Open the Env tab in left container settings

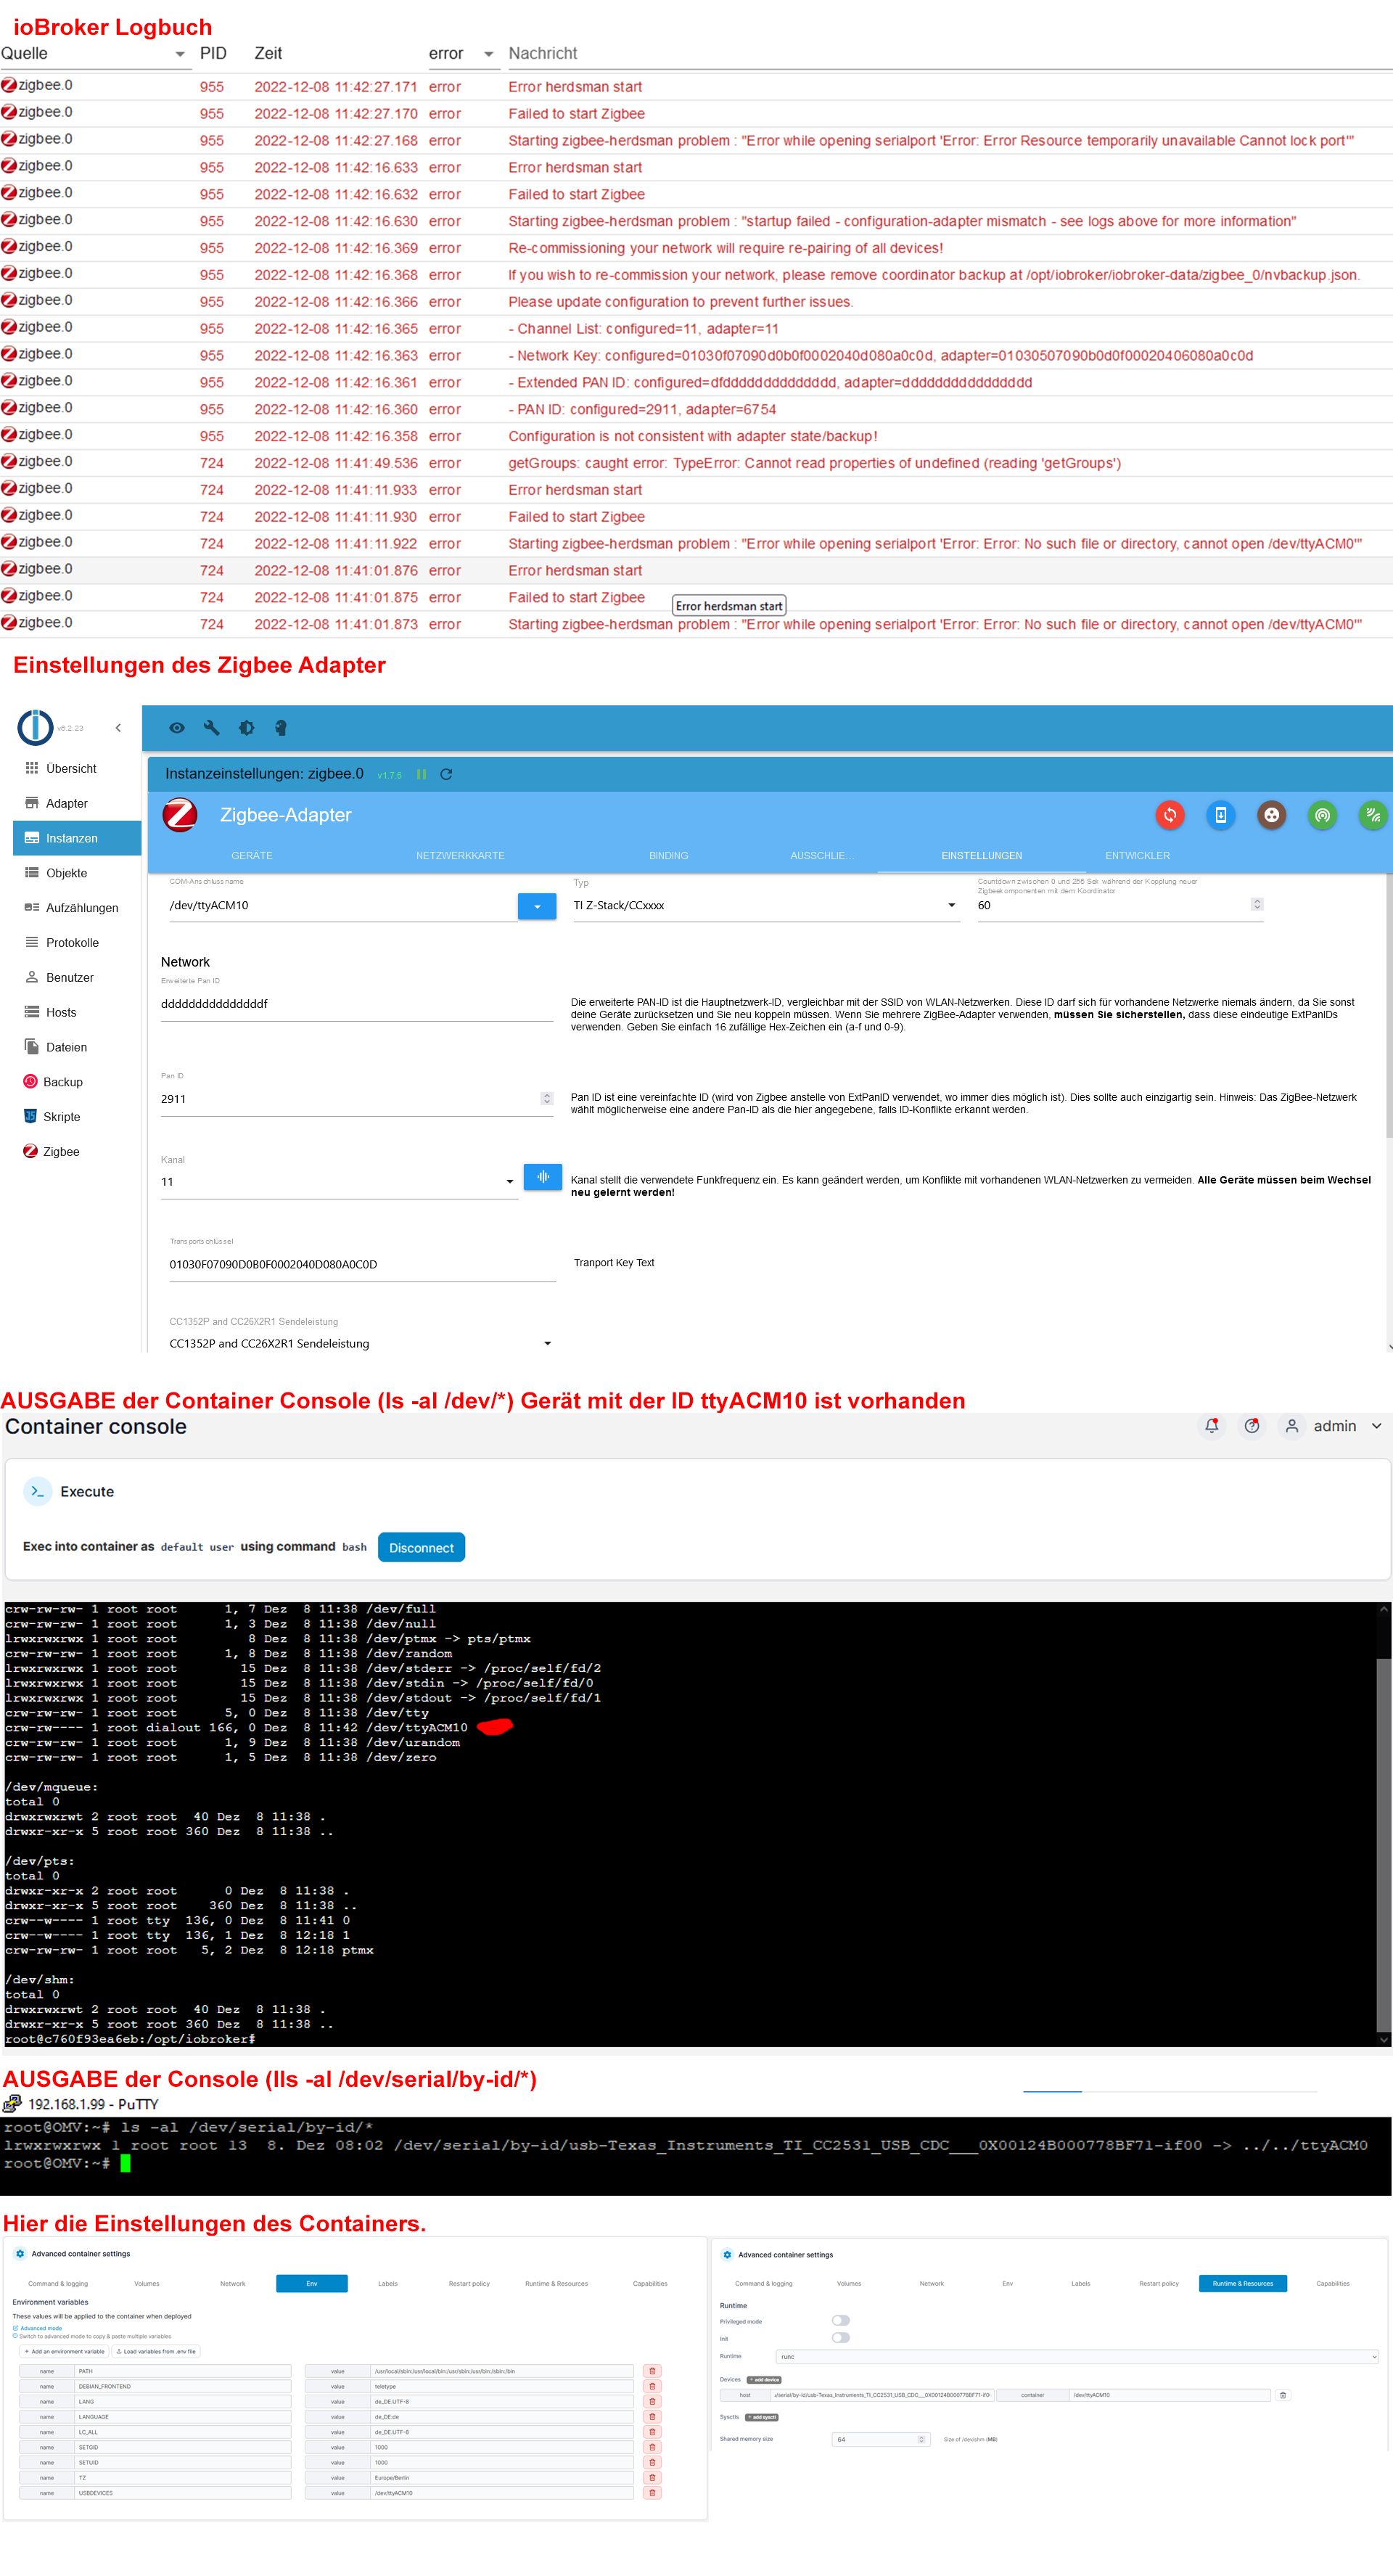[312, 2284]
